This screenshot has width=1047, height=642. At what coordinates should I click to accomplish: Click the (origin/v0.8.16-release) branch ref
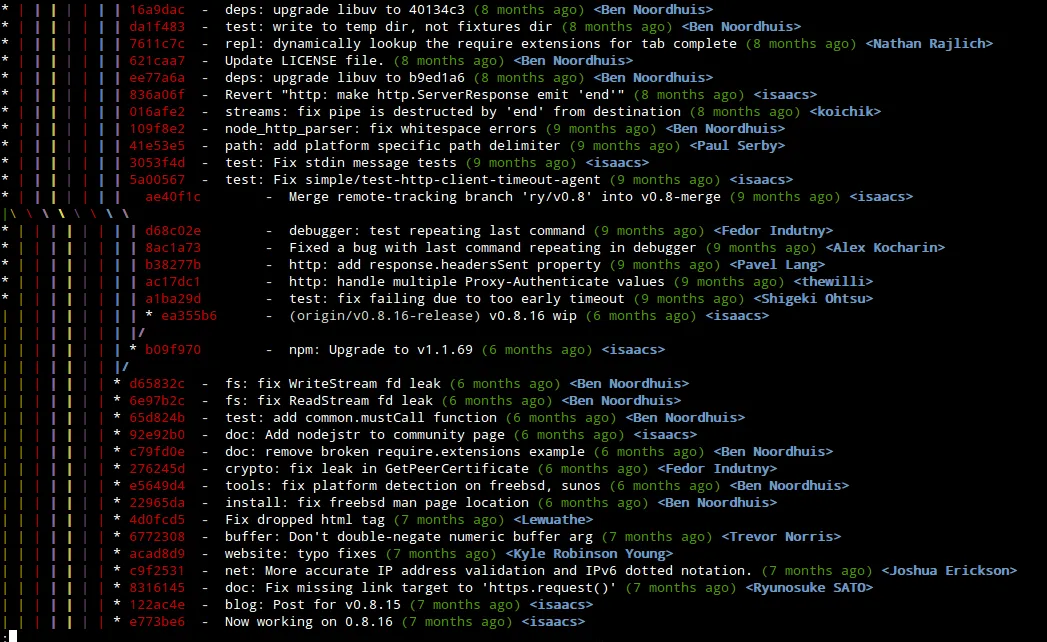pos(385,316)
